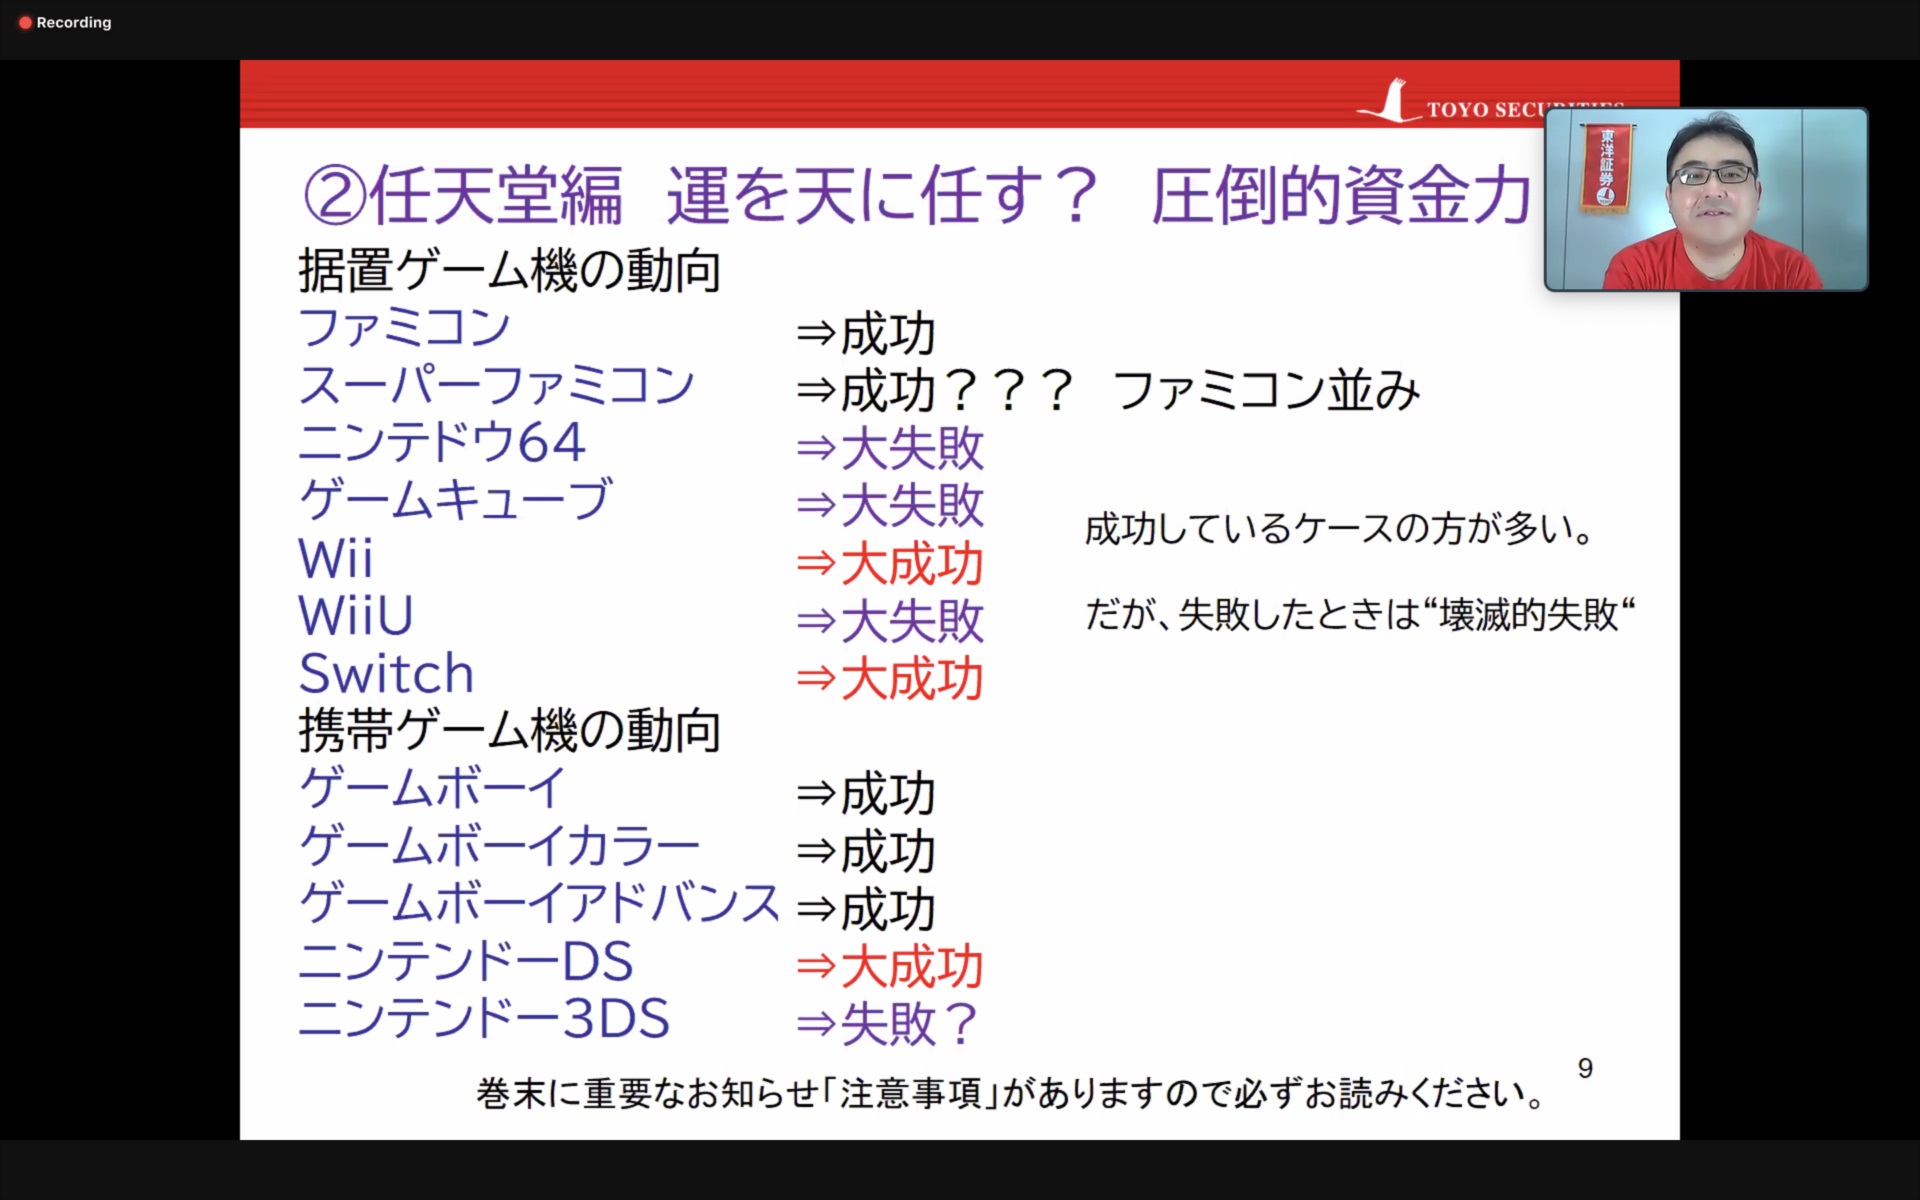Click the slide page number 9
Viewport: 1920px width, 1200px height.
[x=1585, y=1068]
